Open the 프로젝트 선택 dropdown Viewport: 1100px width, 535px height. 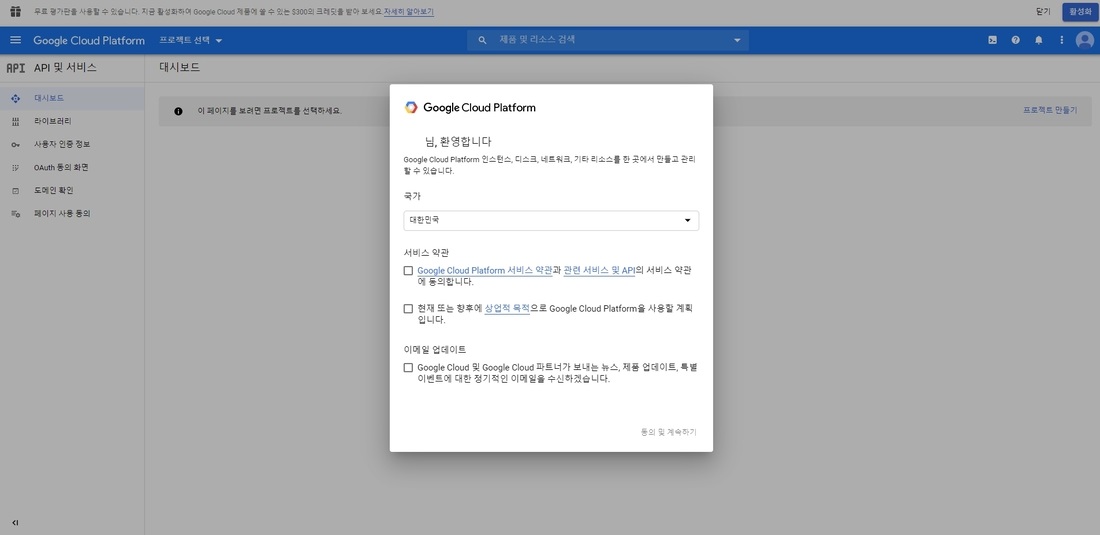190,40
